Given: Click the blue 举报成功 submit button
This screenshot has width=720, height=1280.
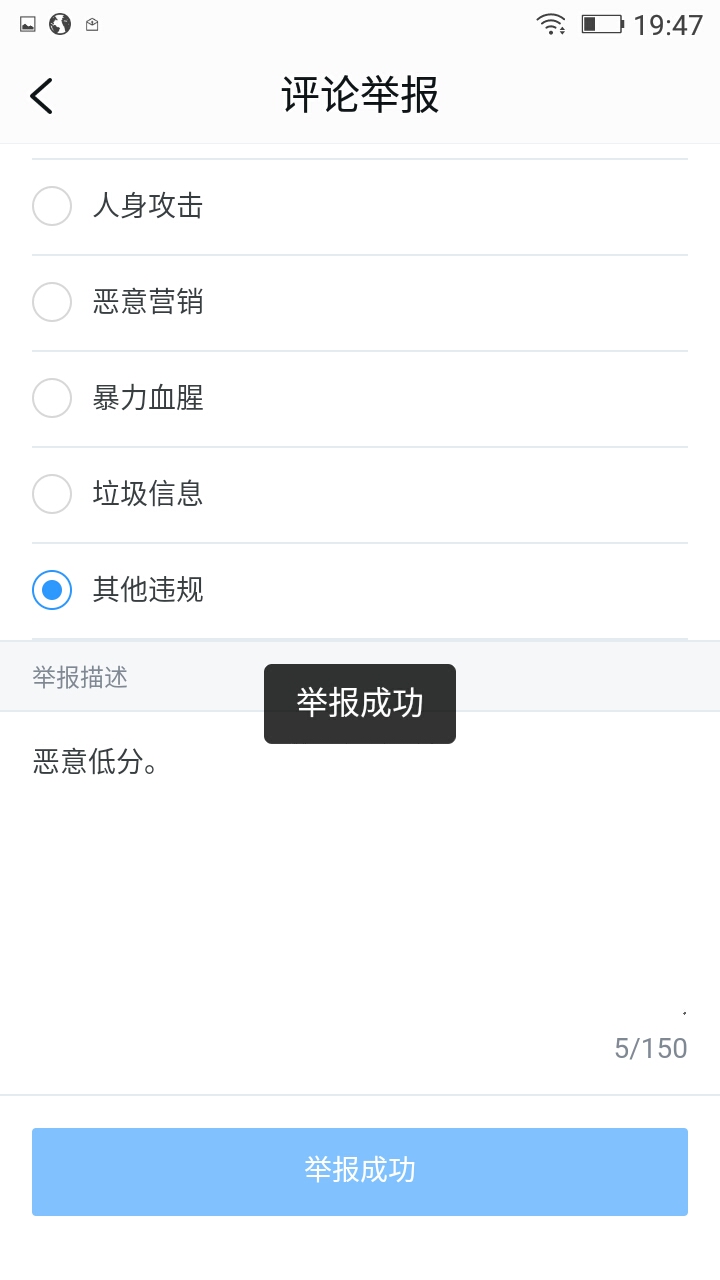Looking at the screenshot, I should click(x=360, y=1171).
